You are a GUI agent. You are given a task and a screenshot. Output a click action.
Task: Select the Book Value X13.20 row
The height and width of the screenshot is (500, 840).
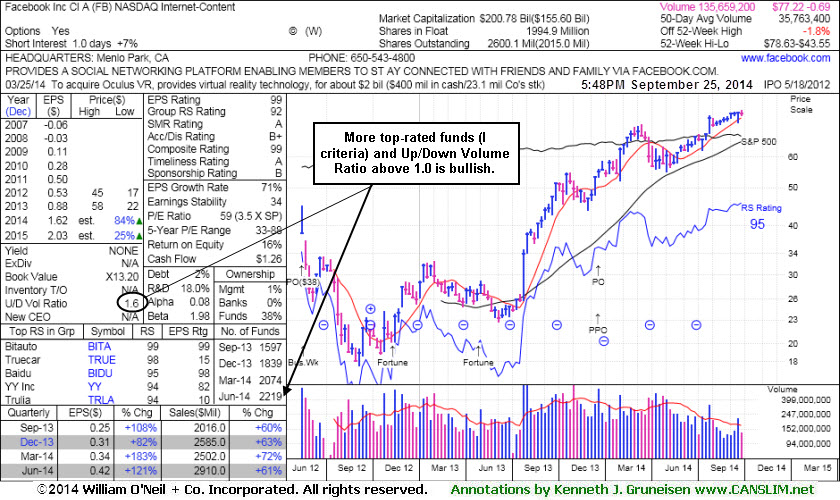[x=72, y=277]
